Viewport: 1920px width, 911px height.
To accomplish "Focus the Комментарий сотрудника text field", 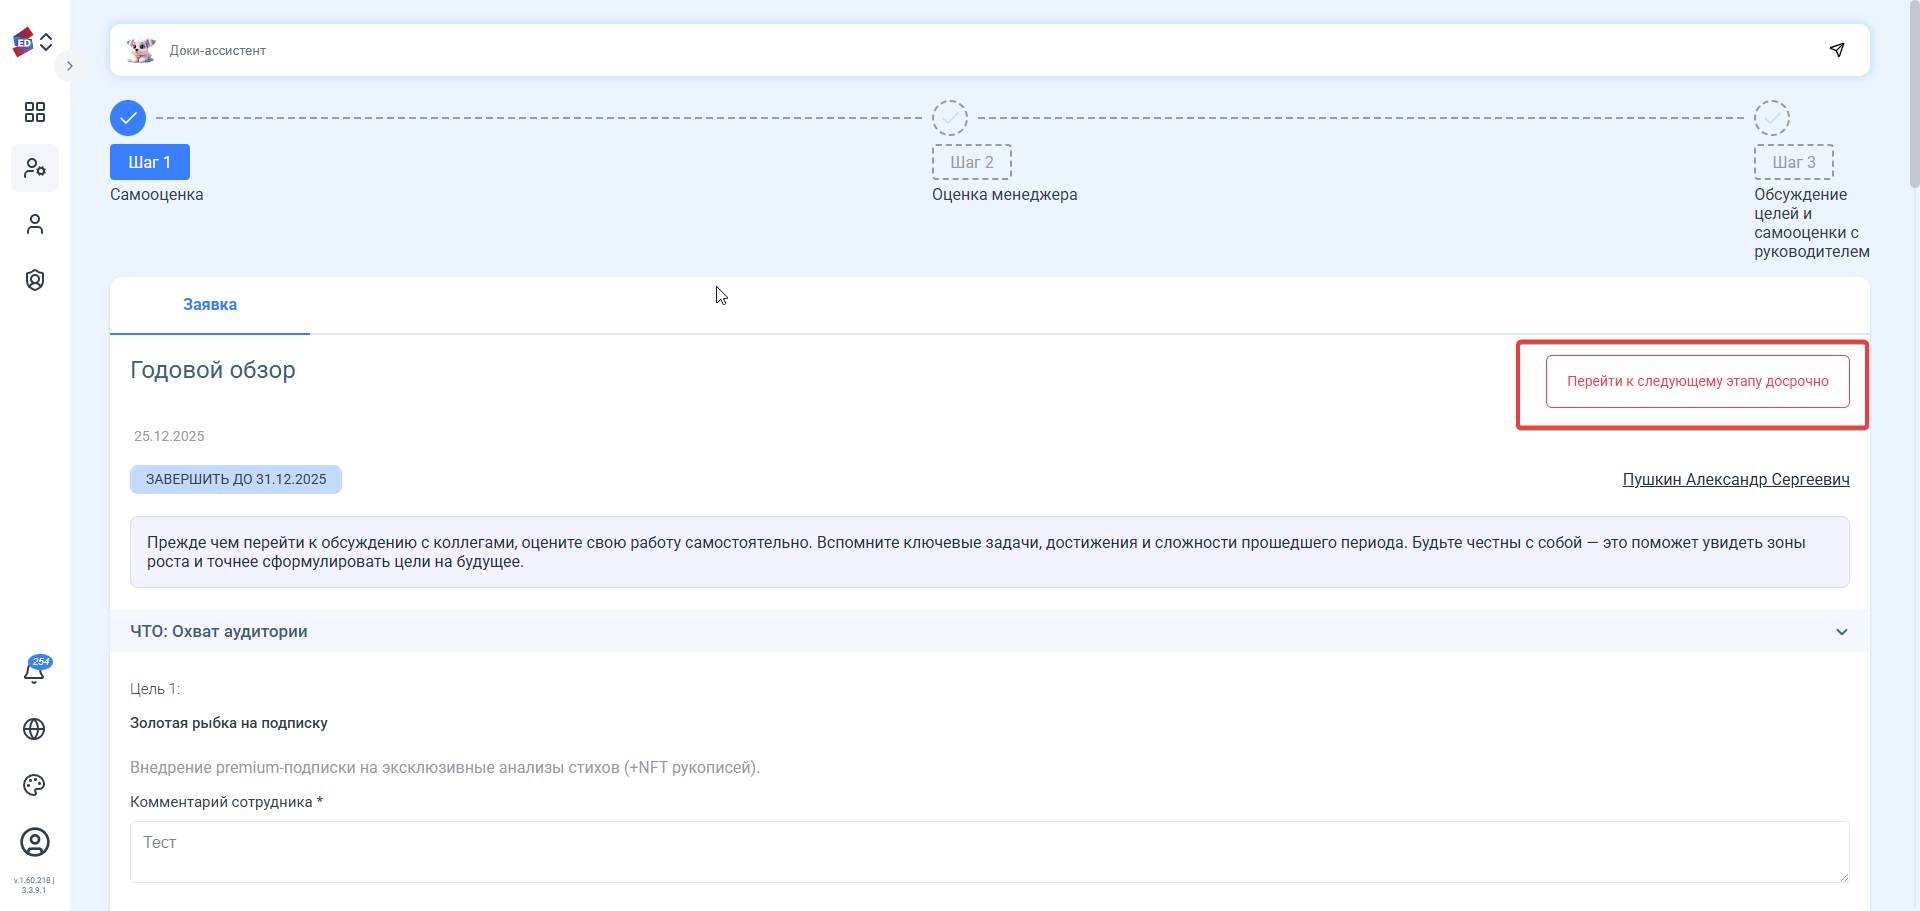I will pos(989,852).
